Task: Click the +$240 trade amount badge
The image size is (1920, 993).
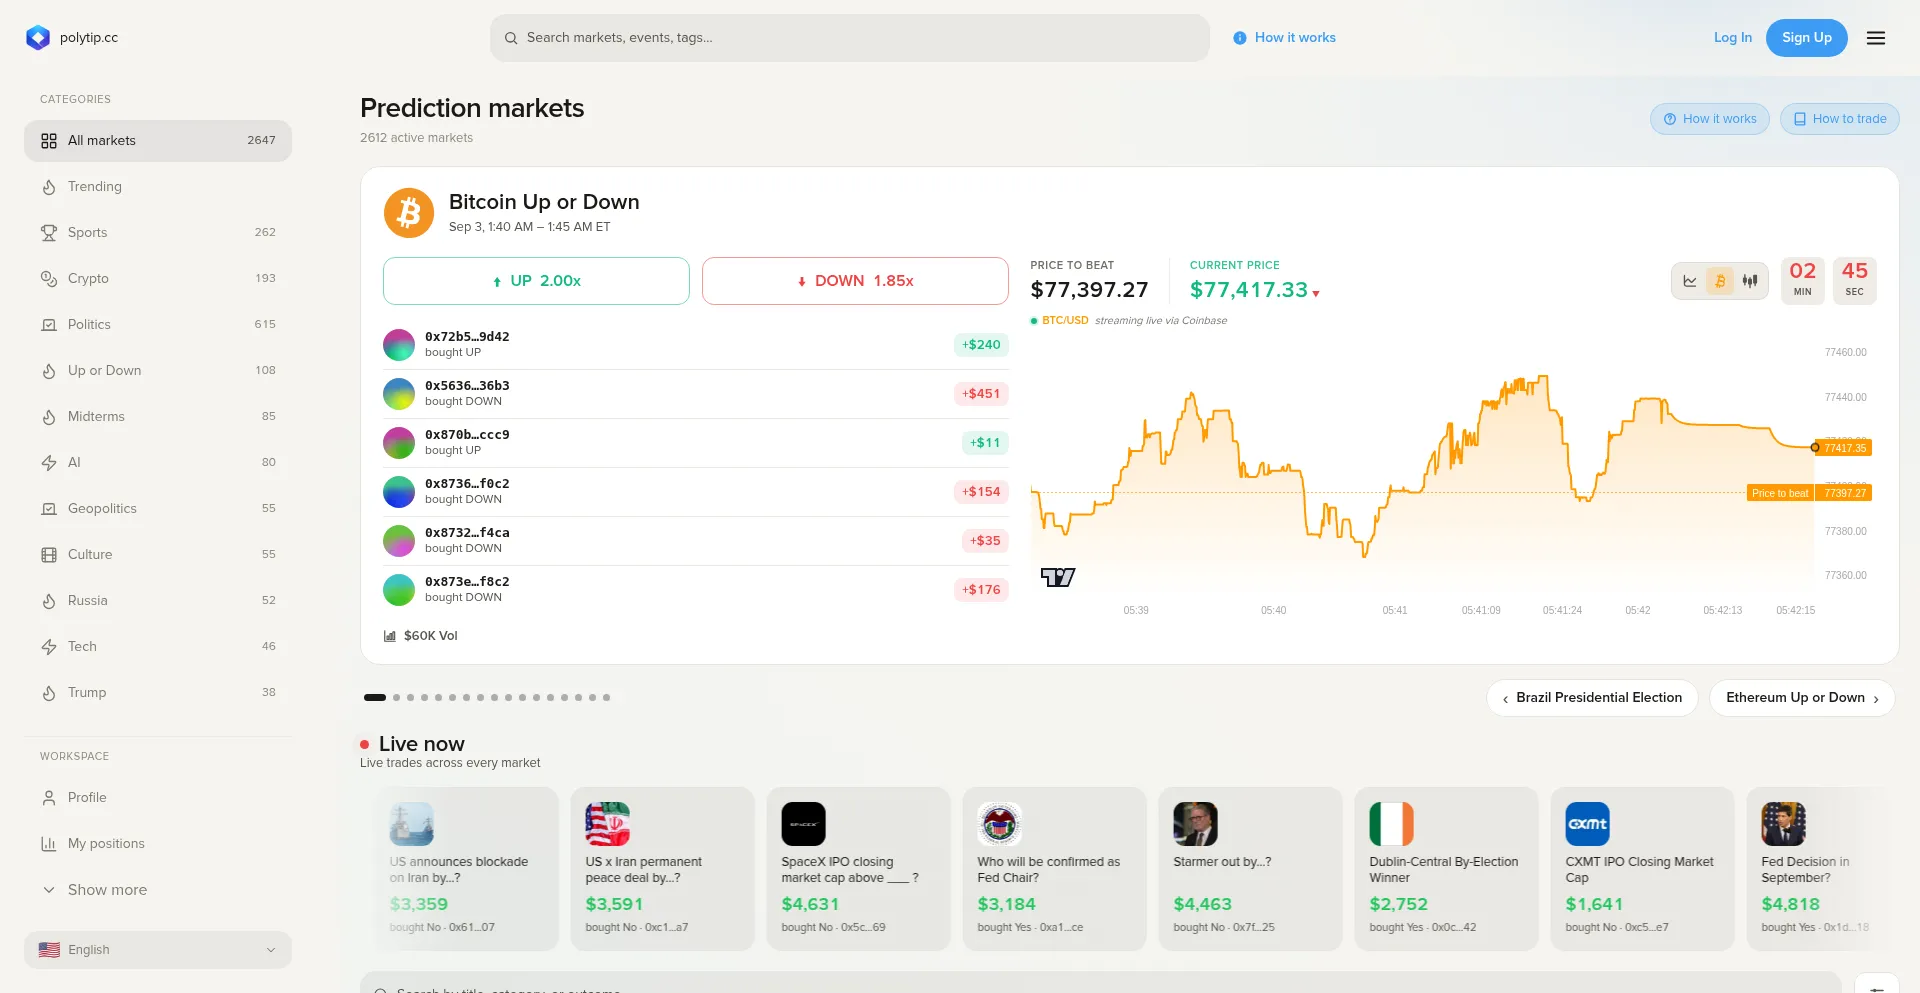Action: click(x=981, y=345)
